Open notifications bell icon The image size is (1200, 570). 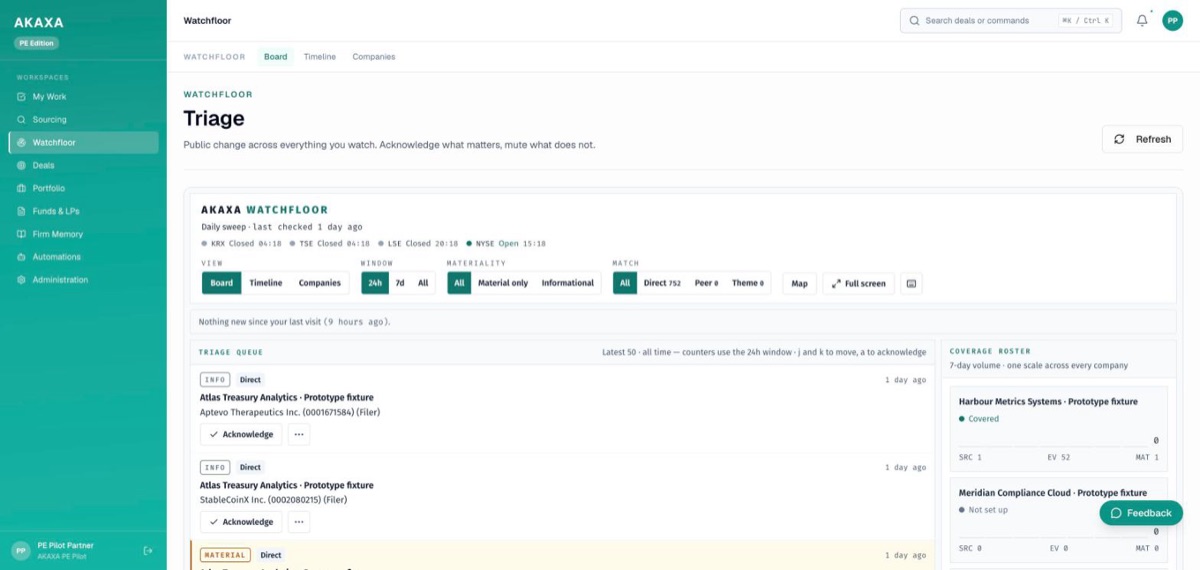tap(1142, 20)
